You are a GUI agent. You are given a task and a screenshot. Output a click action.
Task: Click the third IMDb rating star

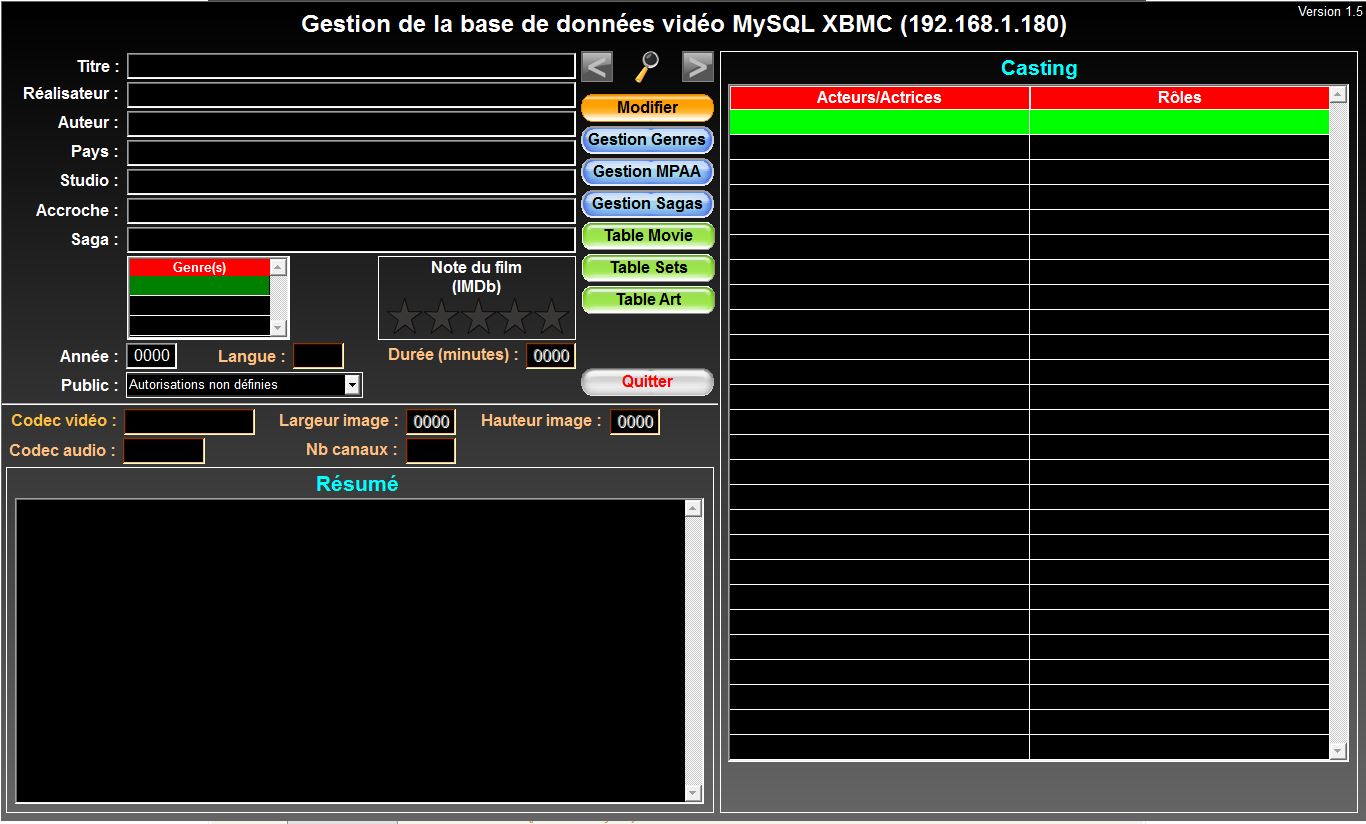click(x=478, y=318)
